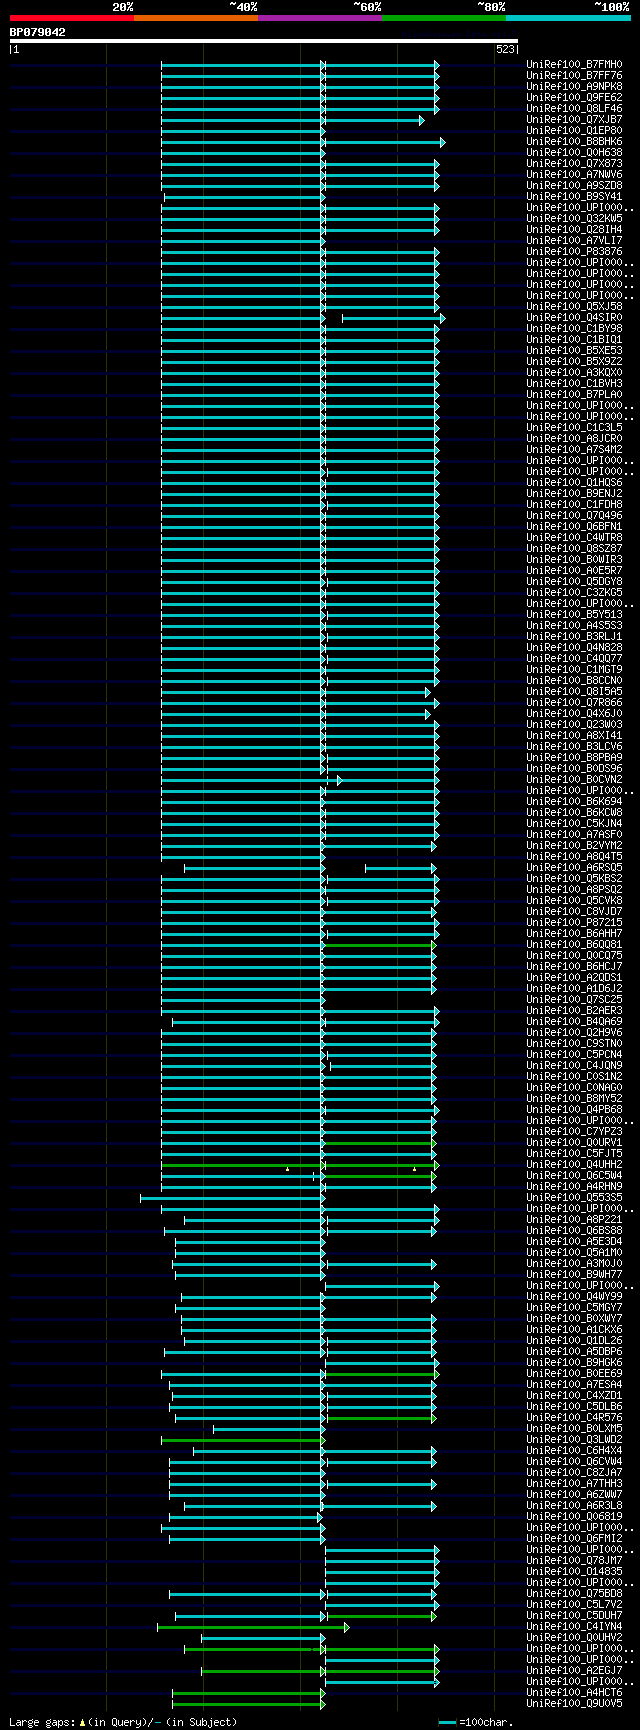Select label UniRef100_P83876

point(574,252)
